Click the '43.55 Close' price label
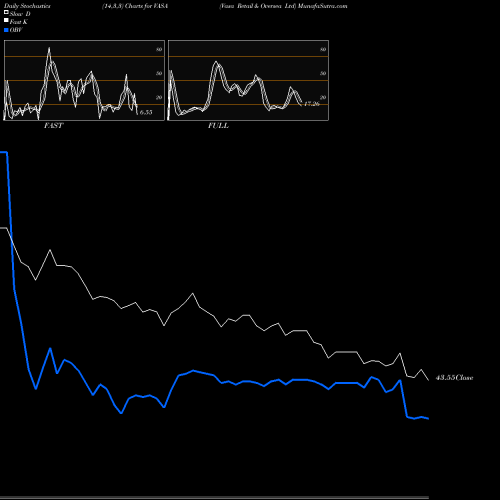Image resolution: width=500 pixels, height=500 pixels. tap(454, 378)
